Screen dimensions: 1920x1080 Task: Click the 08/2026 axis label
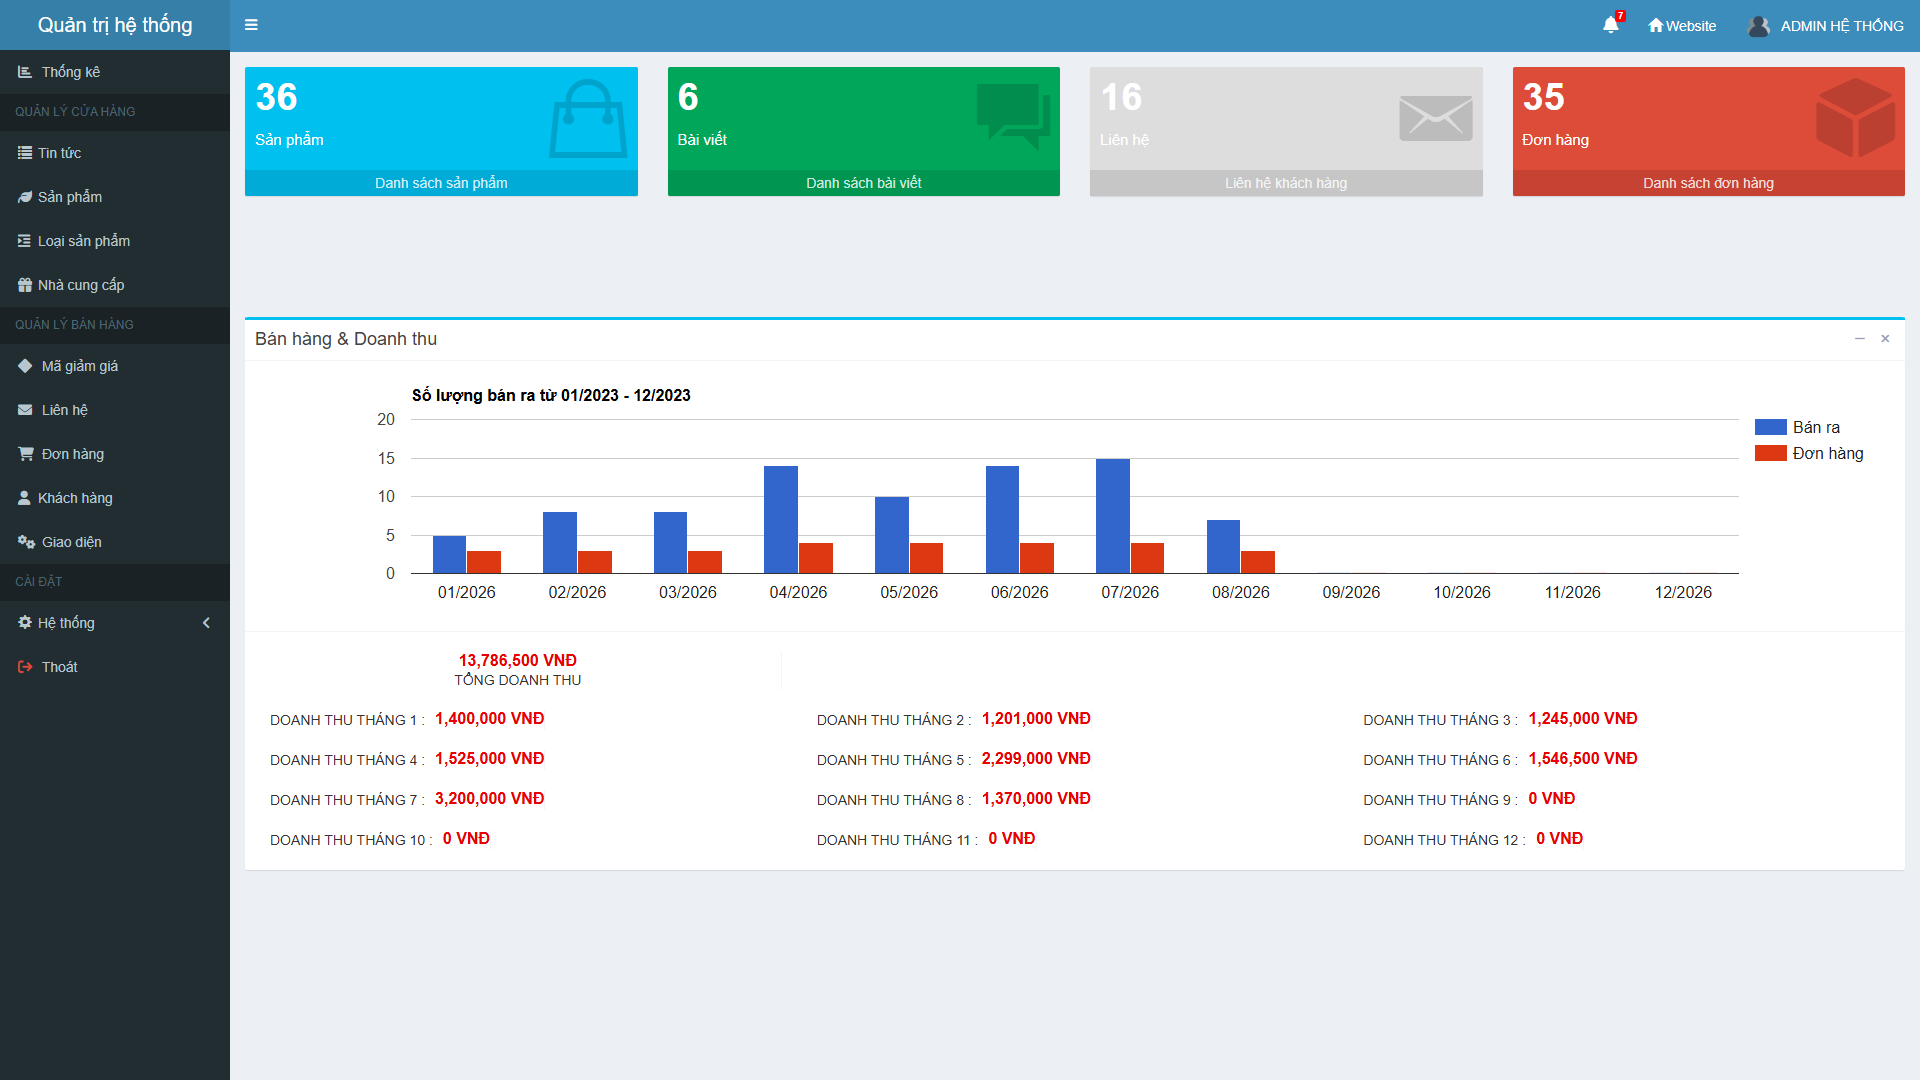[1241, 592]
